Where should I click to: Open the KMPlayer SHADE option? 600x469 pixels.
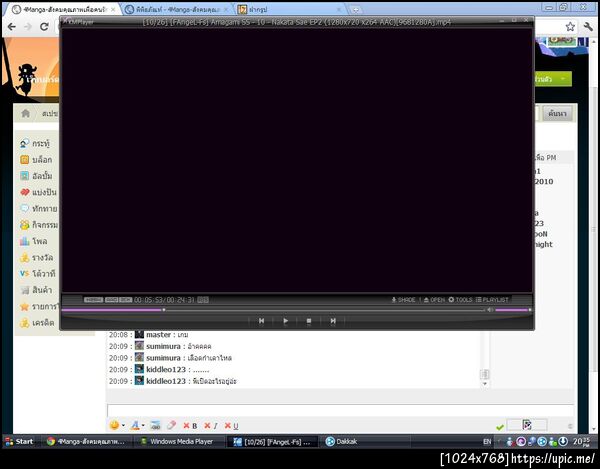click(x=403, y=300)
